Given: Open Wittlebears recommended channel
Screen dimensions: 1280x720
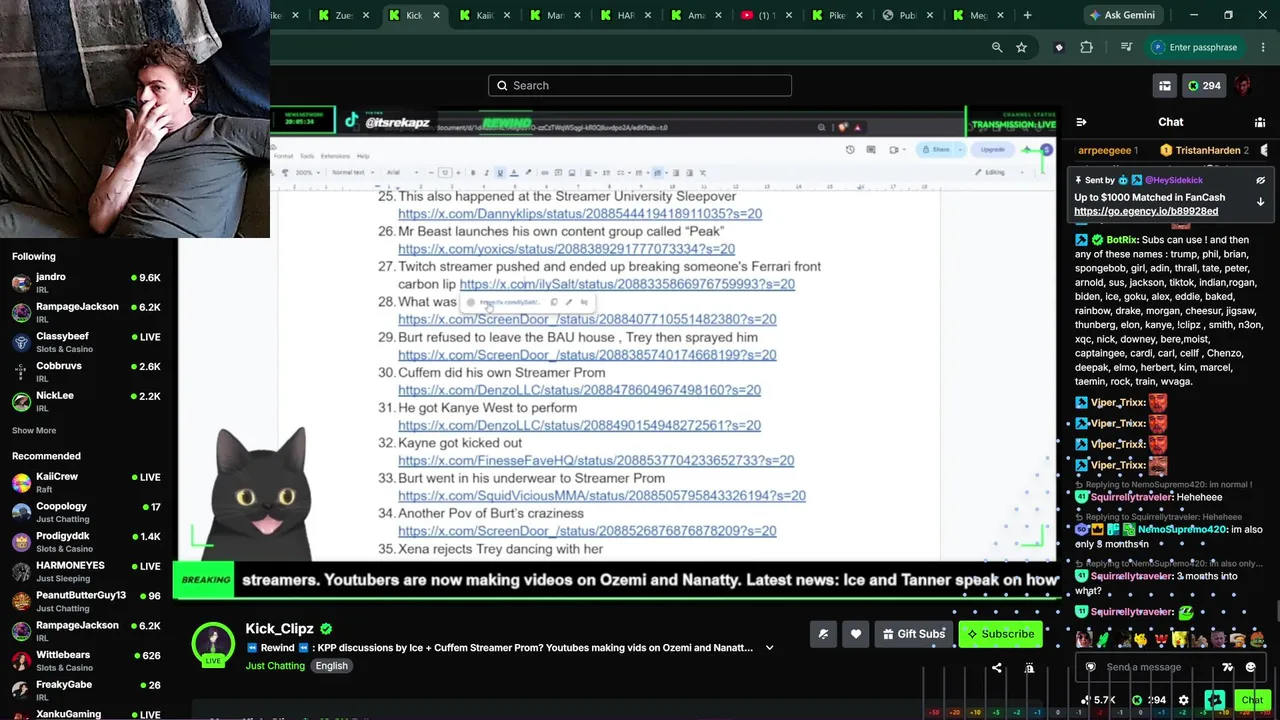Looking at the screenshot, I should coord(86,661).
